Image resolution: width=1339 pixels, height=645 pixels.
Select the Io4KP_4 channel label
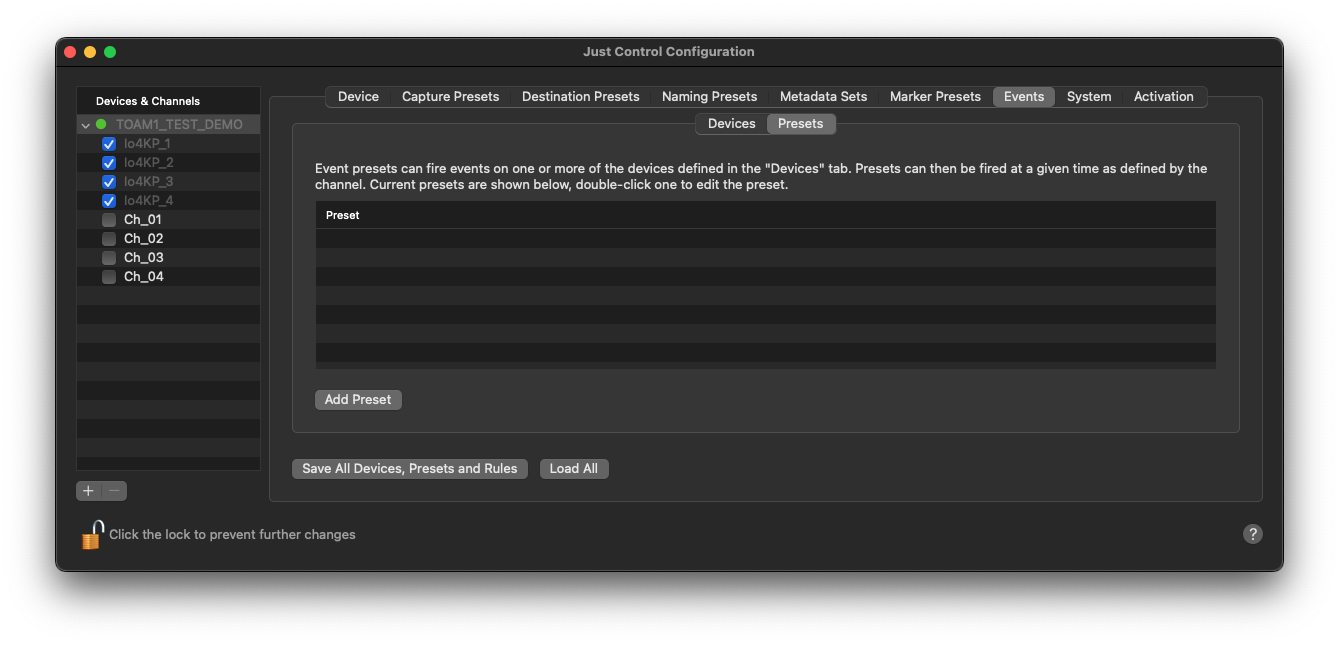coord(149,201)
